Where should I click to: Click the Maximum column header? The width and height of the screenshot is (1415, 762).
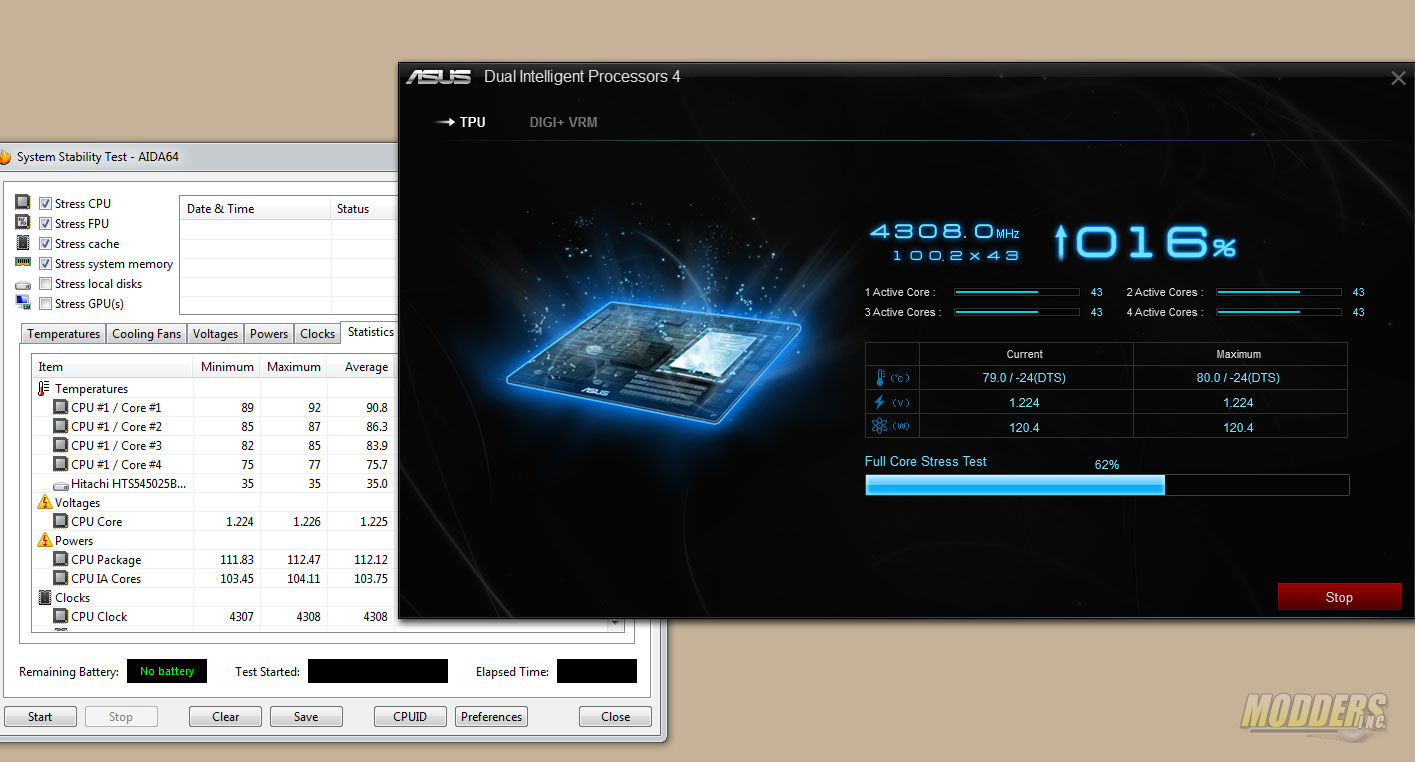tap(294, 367)
